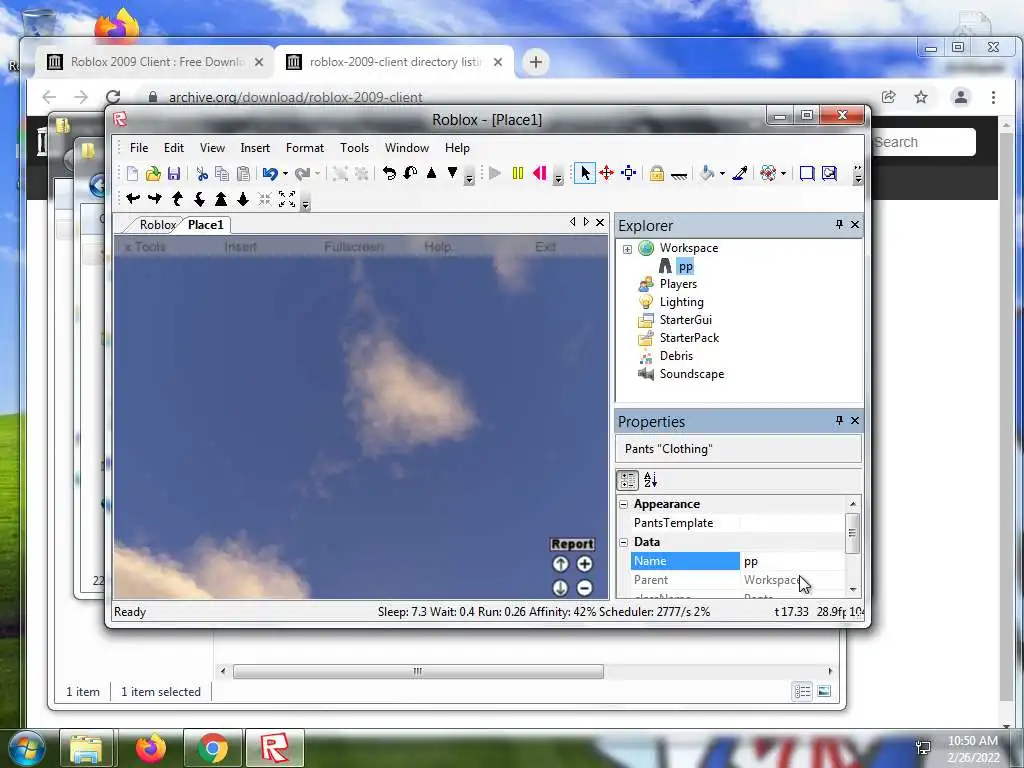The height and width of the screenshot is (768, 1024).
Task: Click the camera pan left arrow icon
Action: (x=133, y=199)
